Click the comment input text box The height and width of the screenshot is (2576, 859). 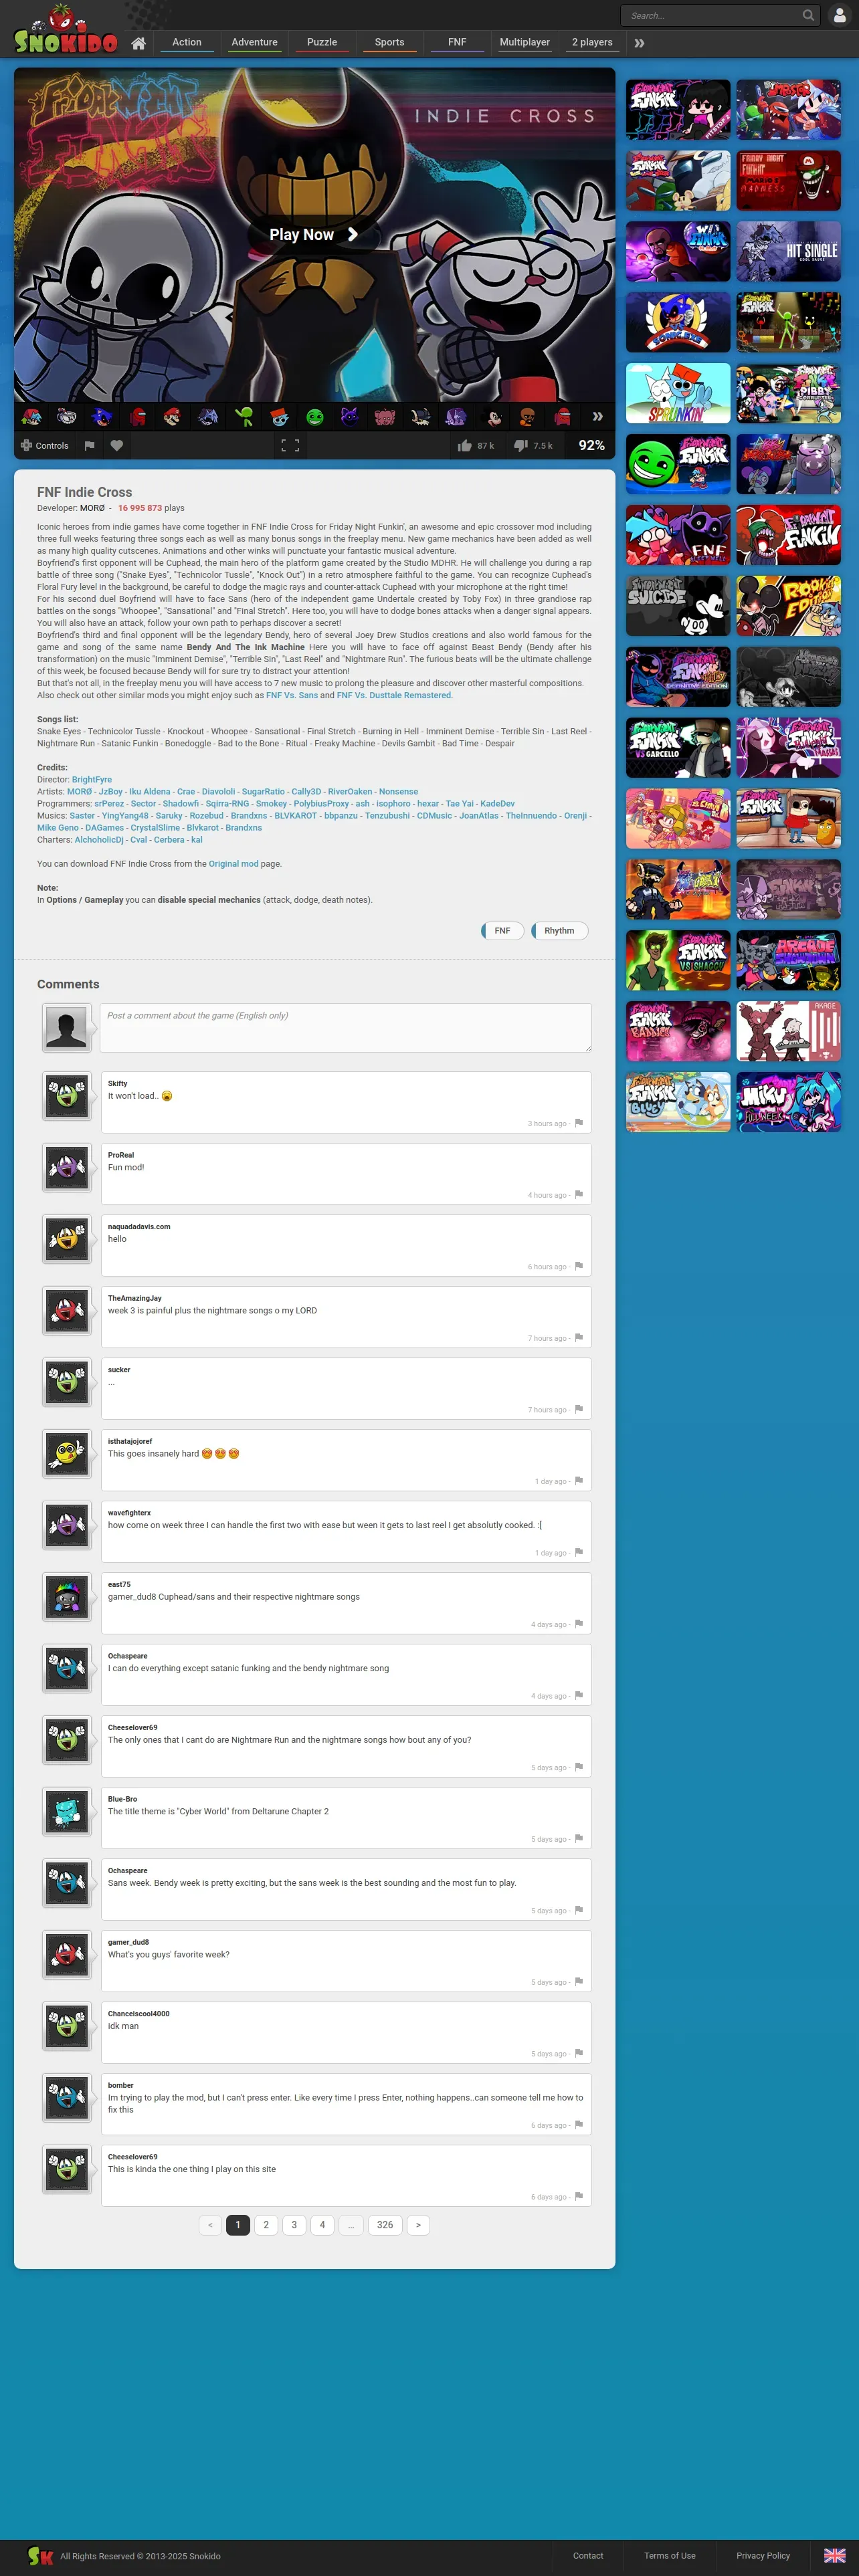point(346,1028)
